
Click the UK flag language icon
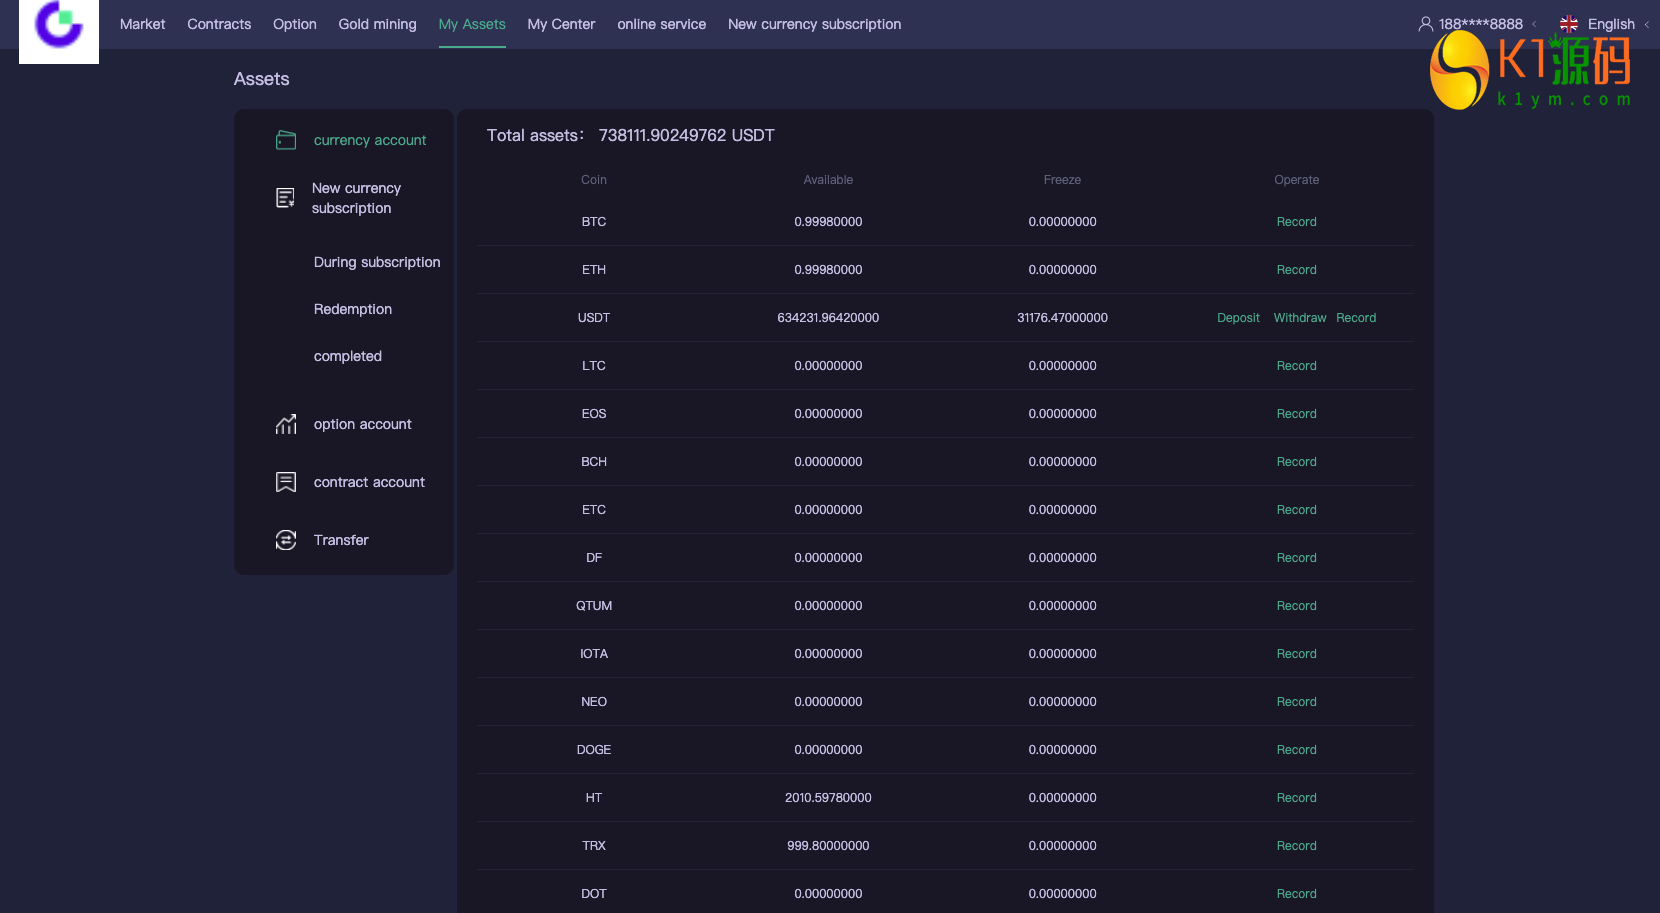(1568, 24)
